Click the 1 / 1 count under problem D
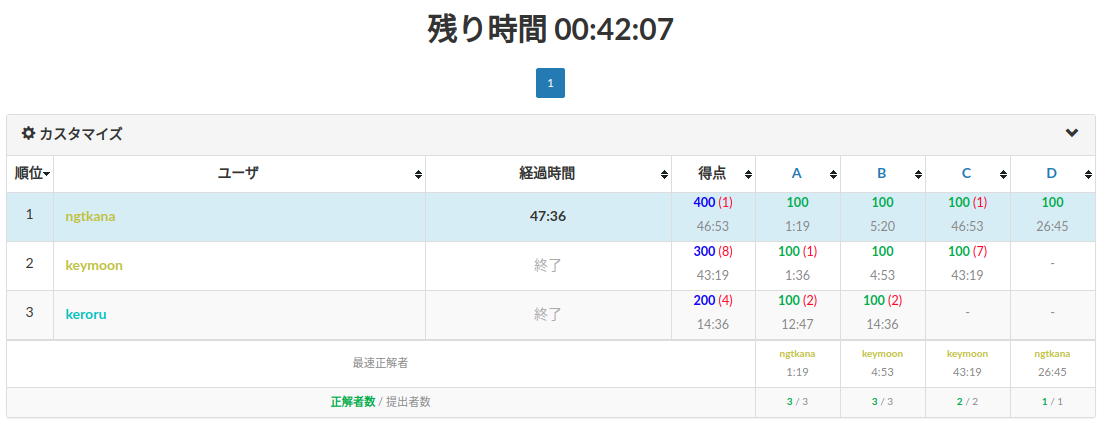The image size is (1098, 423). [x=1052, y=402]
